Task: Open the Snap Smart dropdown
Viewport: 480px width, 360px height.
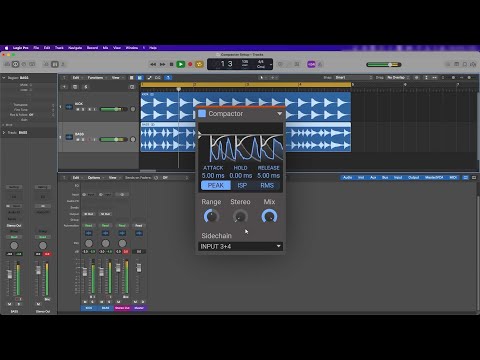Action: pos(353,78)
